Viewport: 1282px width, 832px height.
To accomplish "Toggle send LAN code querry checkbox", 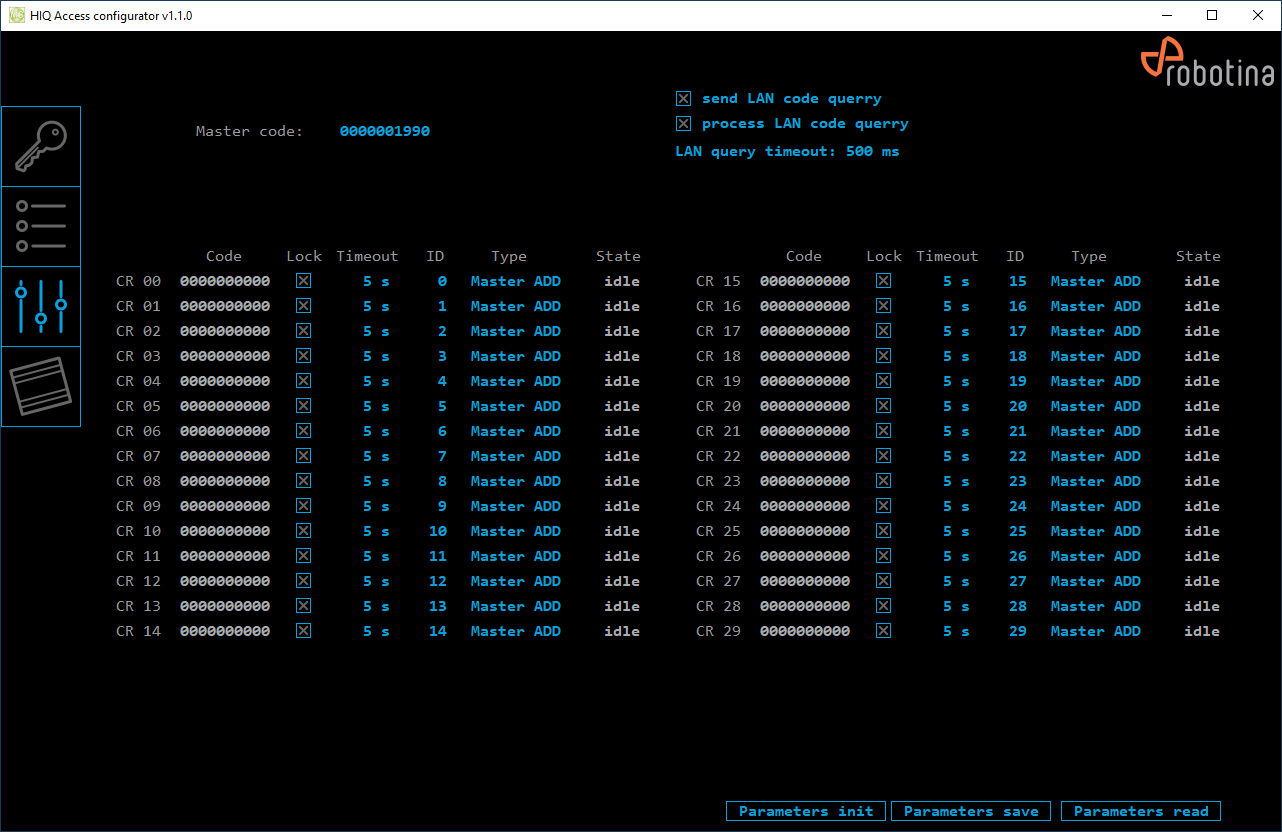I will (684, 99).
